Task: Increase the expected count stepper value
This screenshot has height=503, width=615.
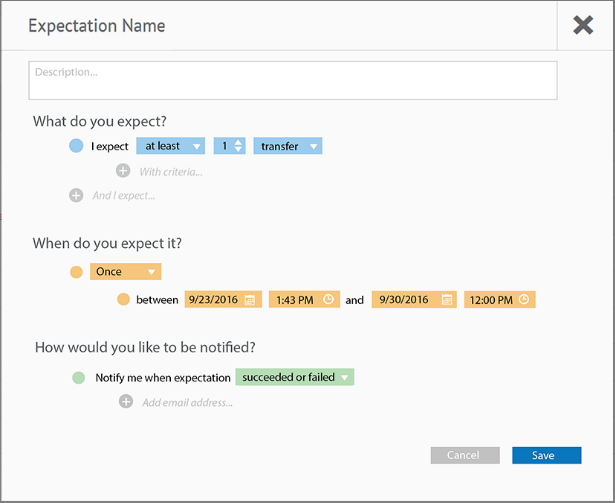Action: click(238, 142)
